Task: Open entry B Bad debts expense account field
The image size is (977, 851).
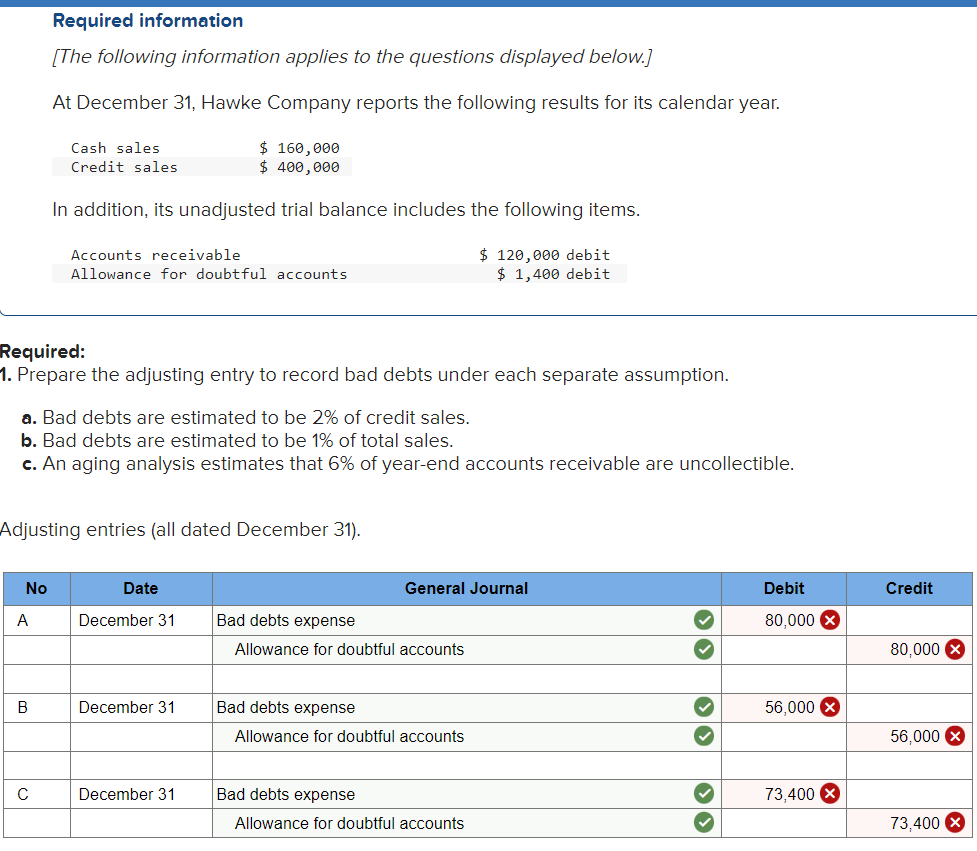Action: coord(467,707)
